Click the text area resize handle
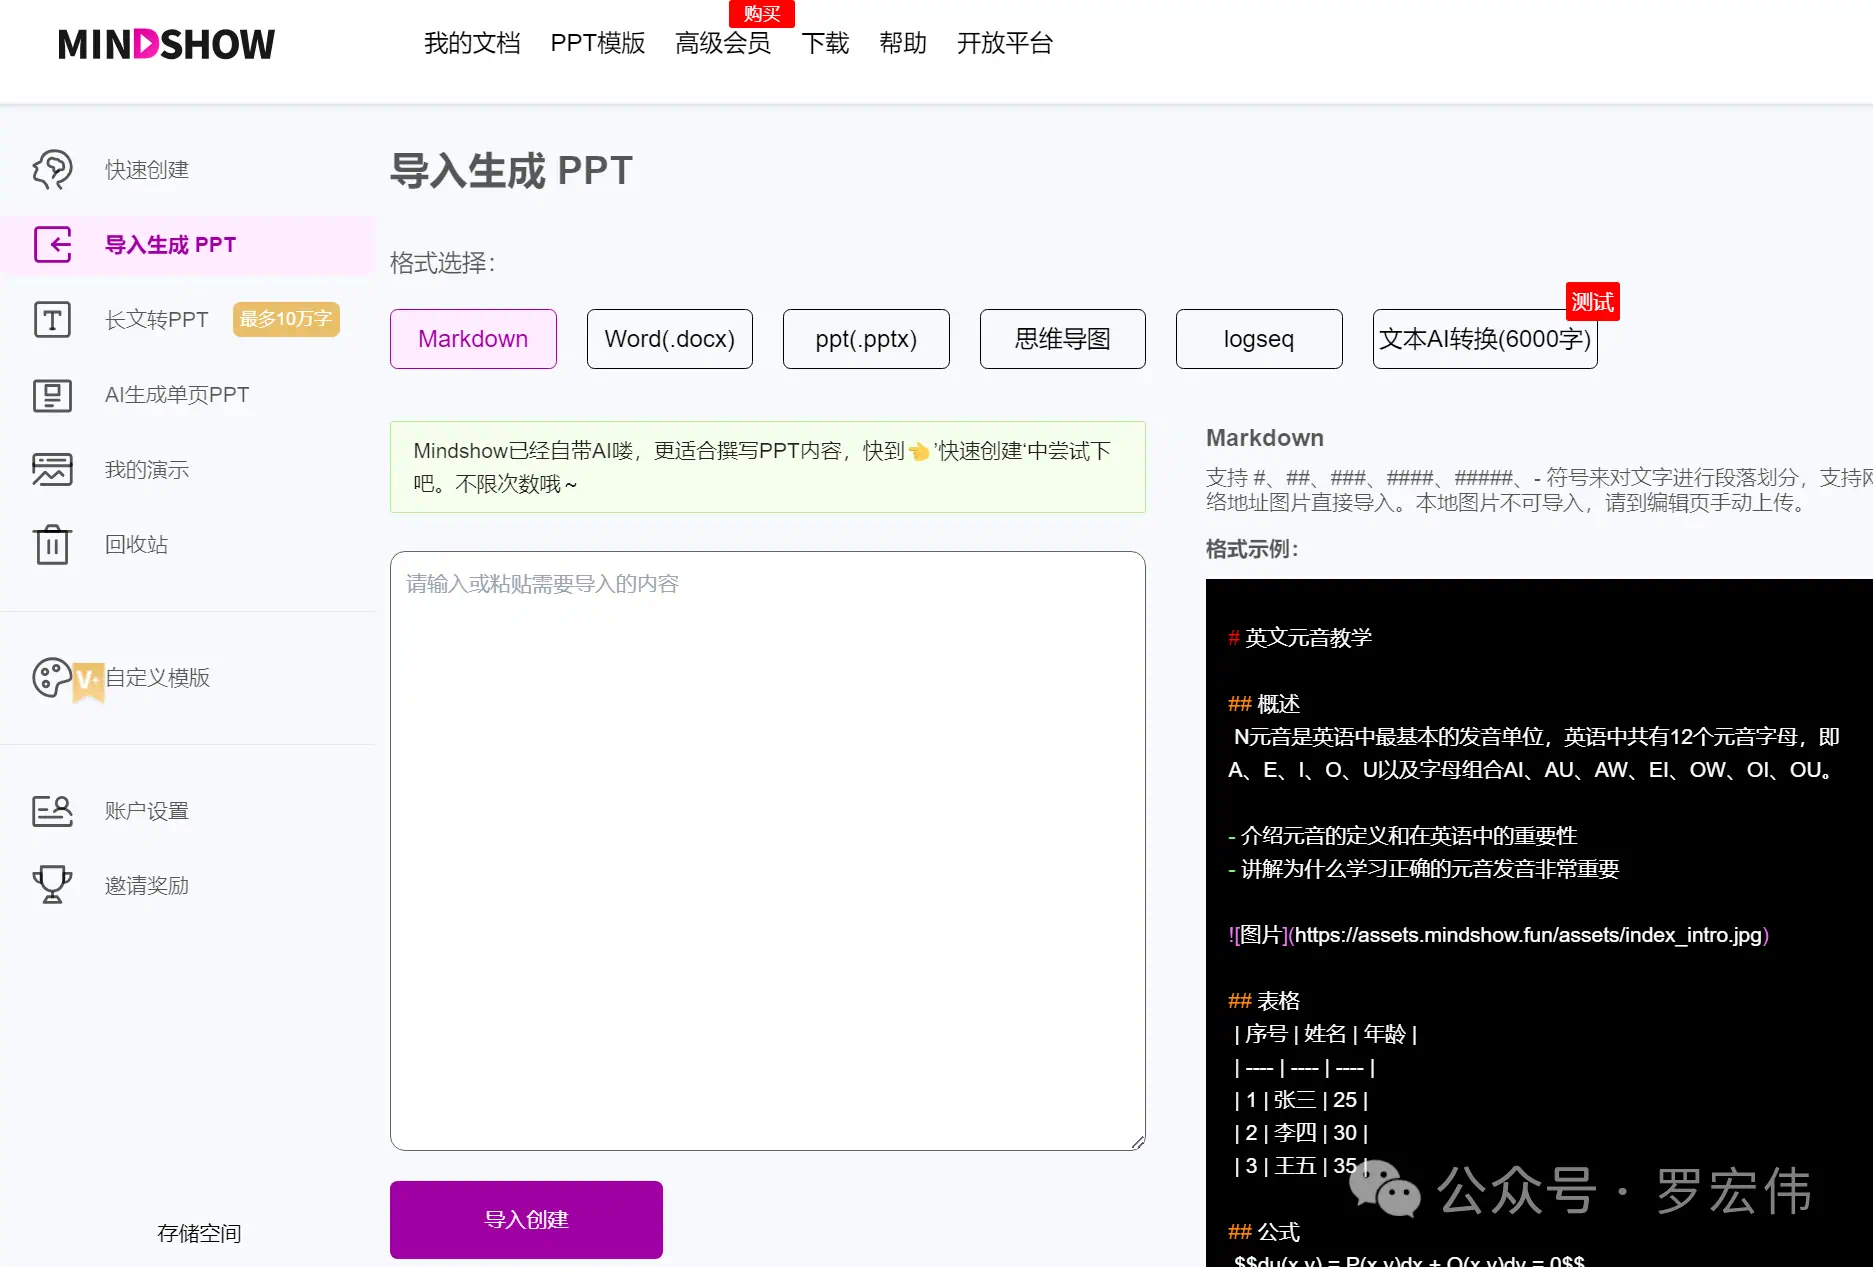 click(1138, 1143)
